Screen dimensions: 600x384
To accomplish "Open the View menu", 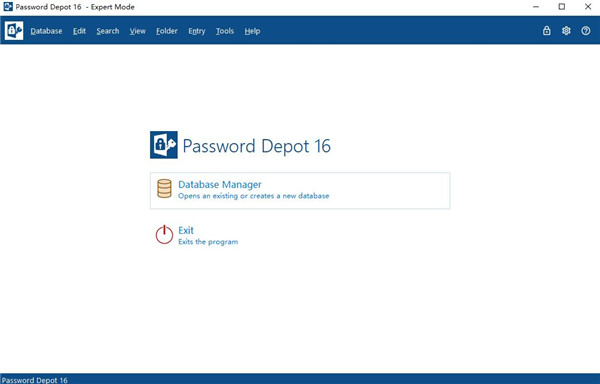I will pos(137,31).
